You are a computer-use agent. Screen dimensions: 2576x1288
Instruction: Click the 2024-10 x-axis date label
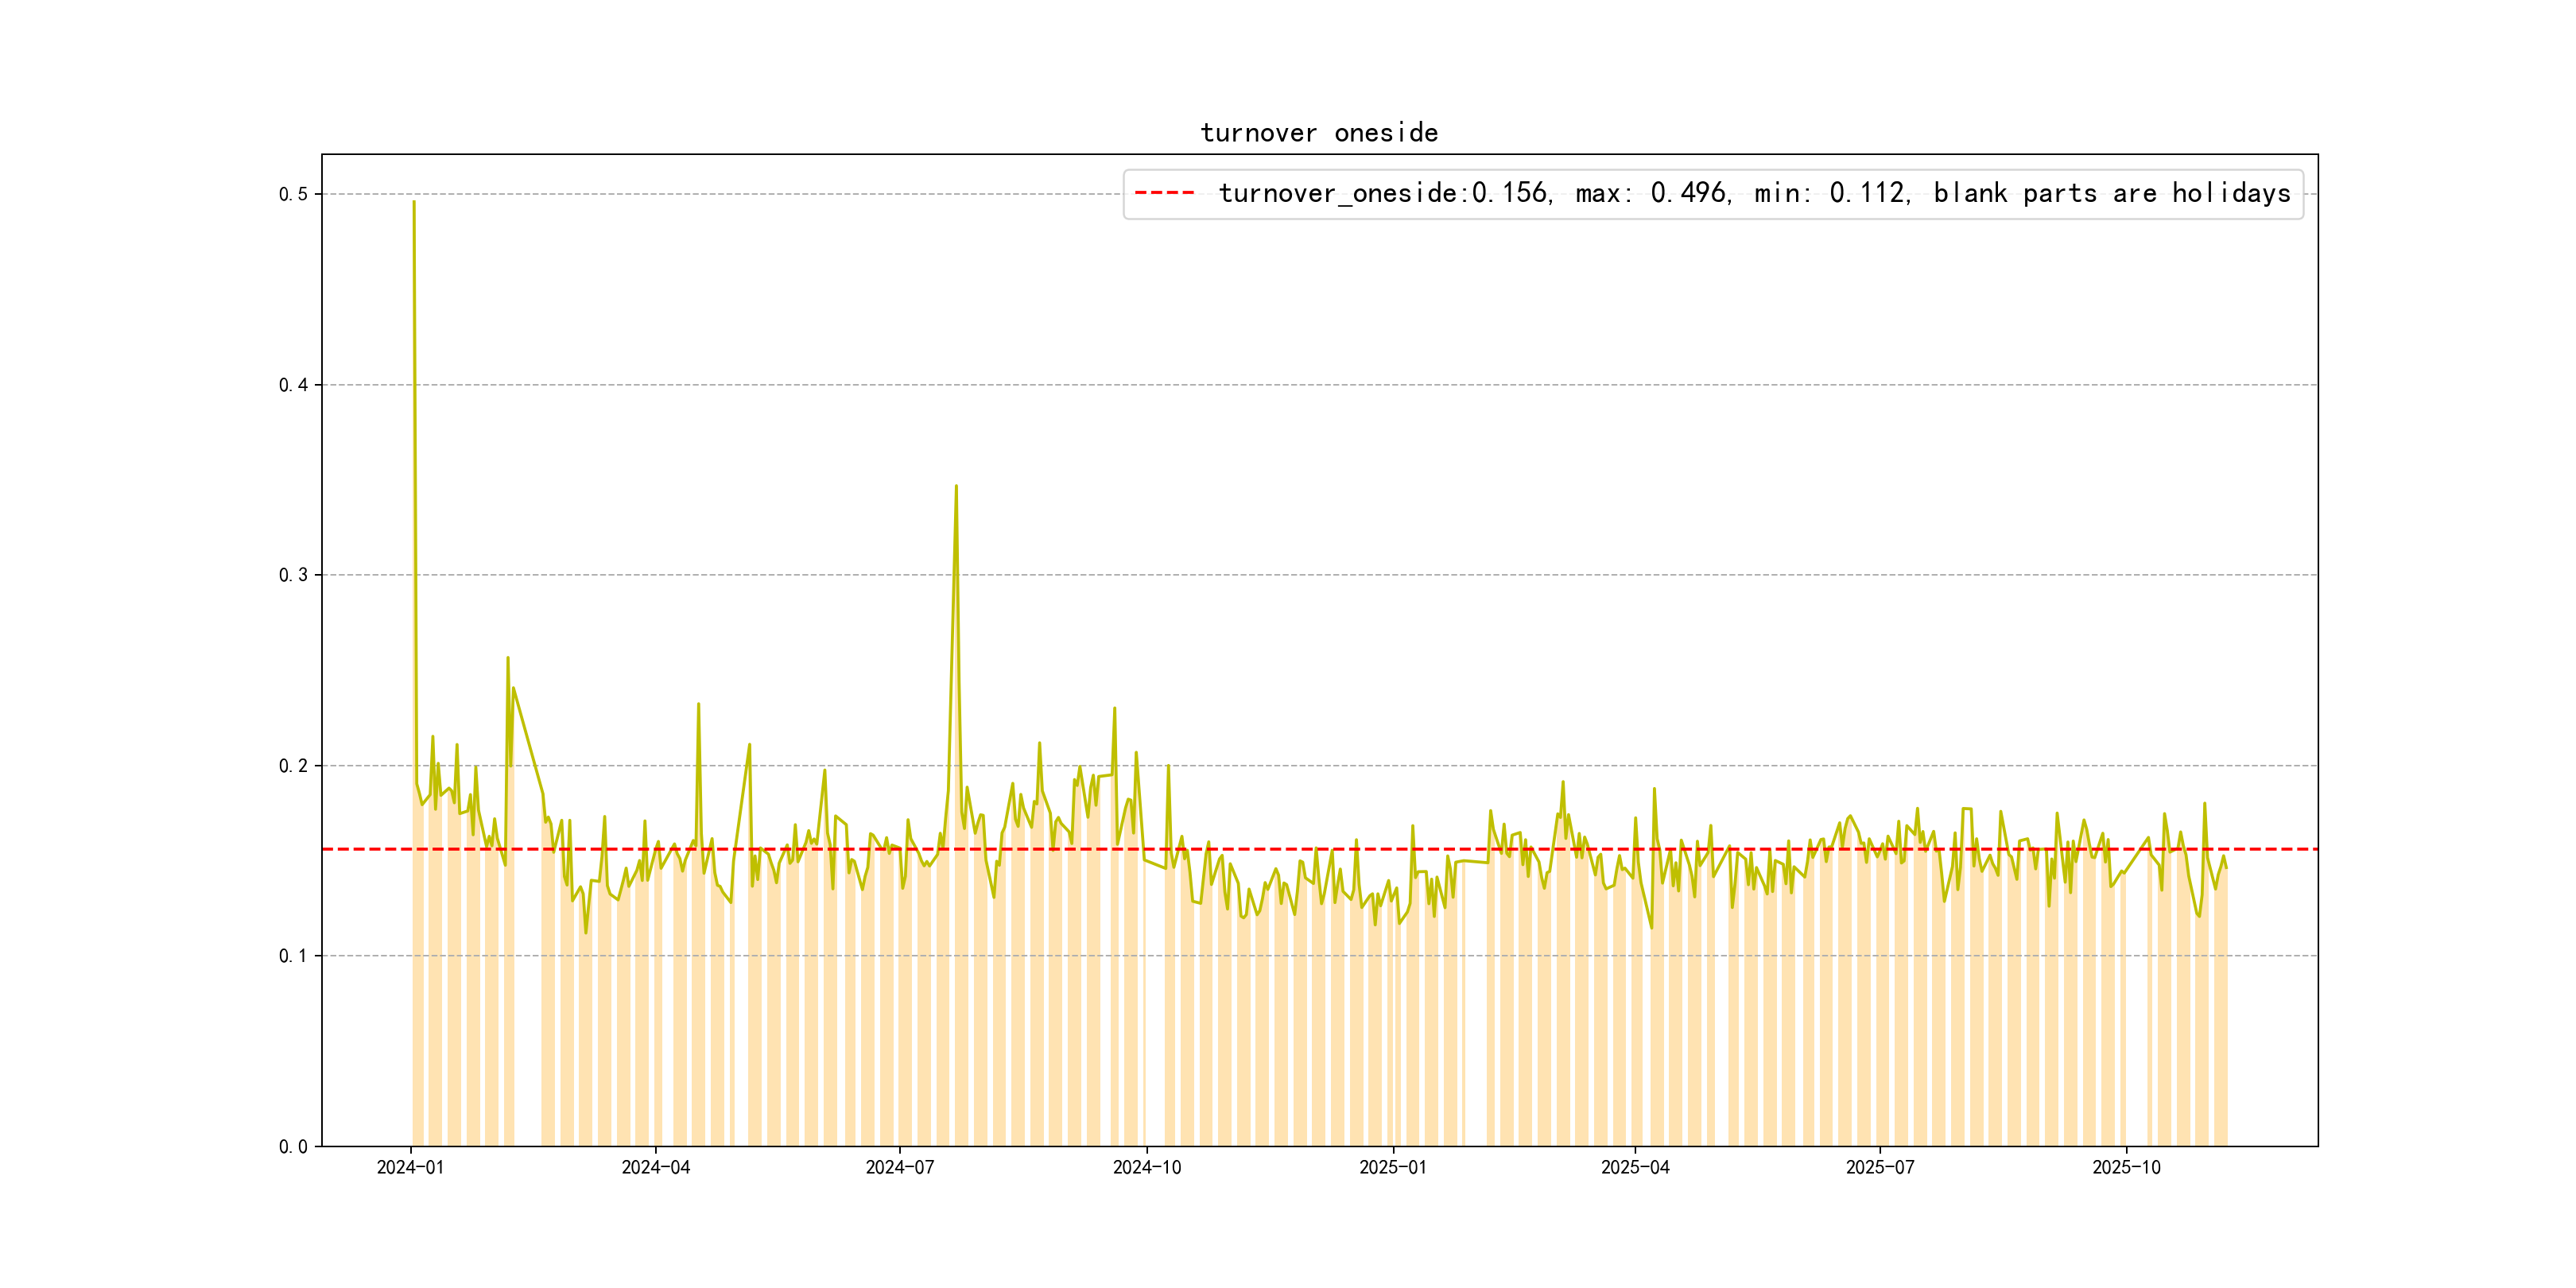pos(1147,1167)
